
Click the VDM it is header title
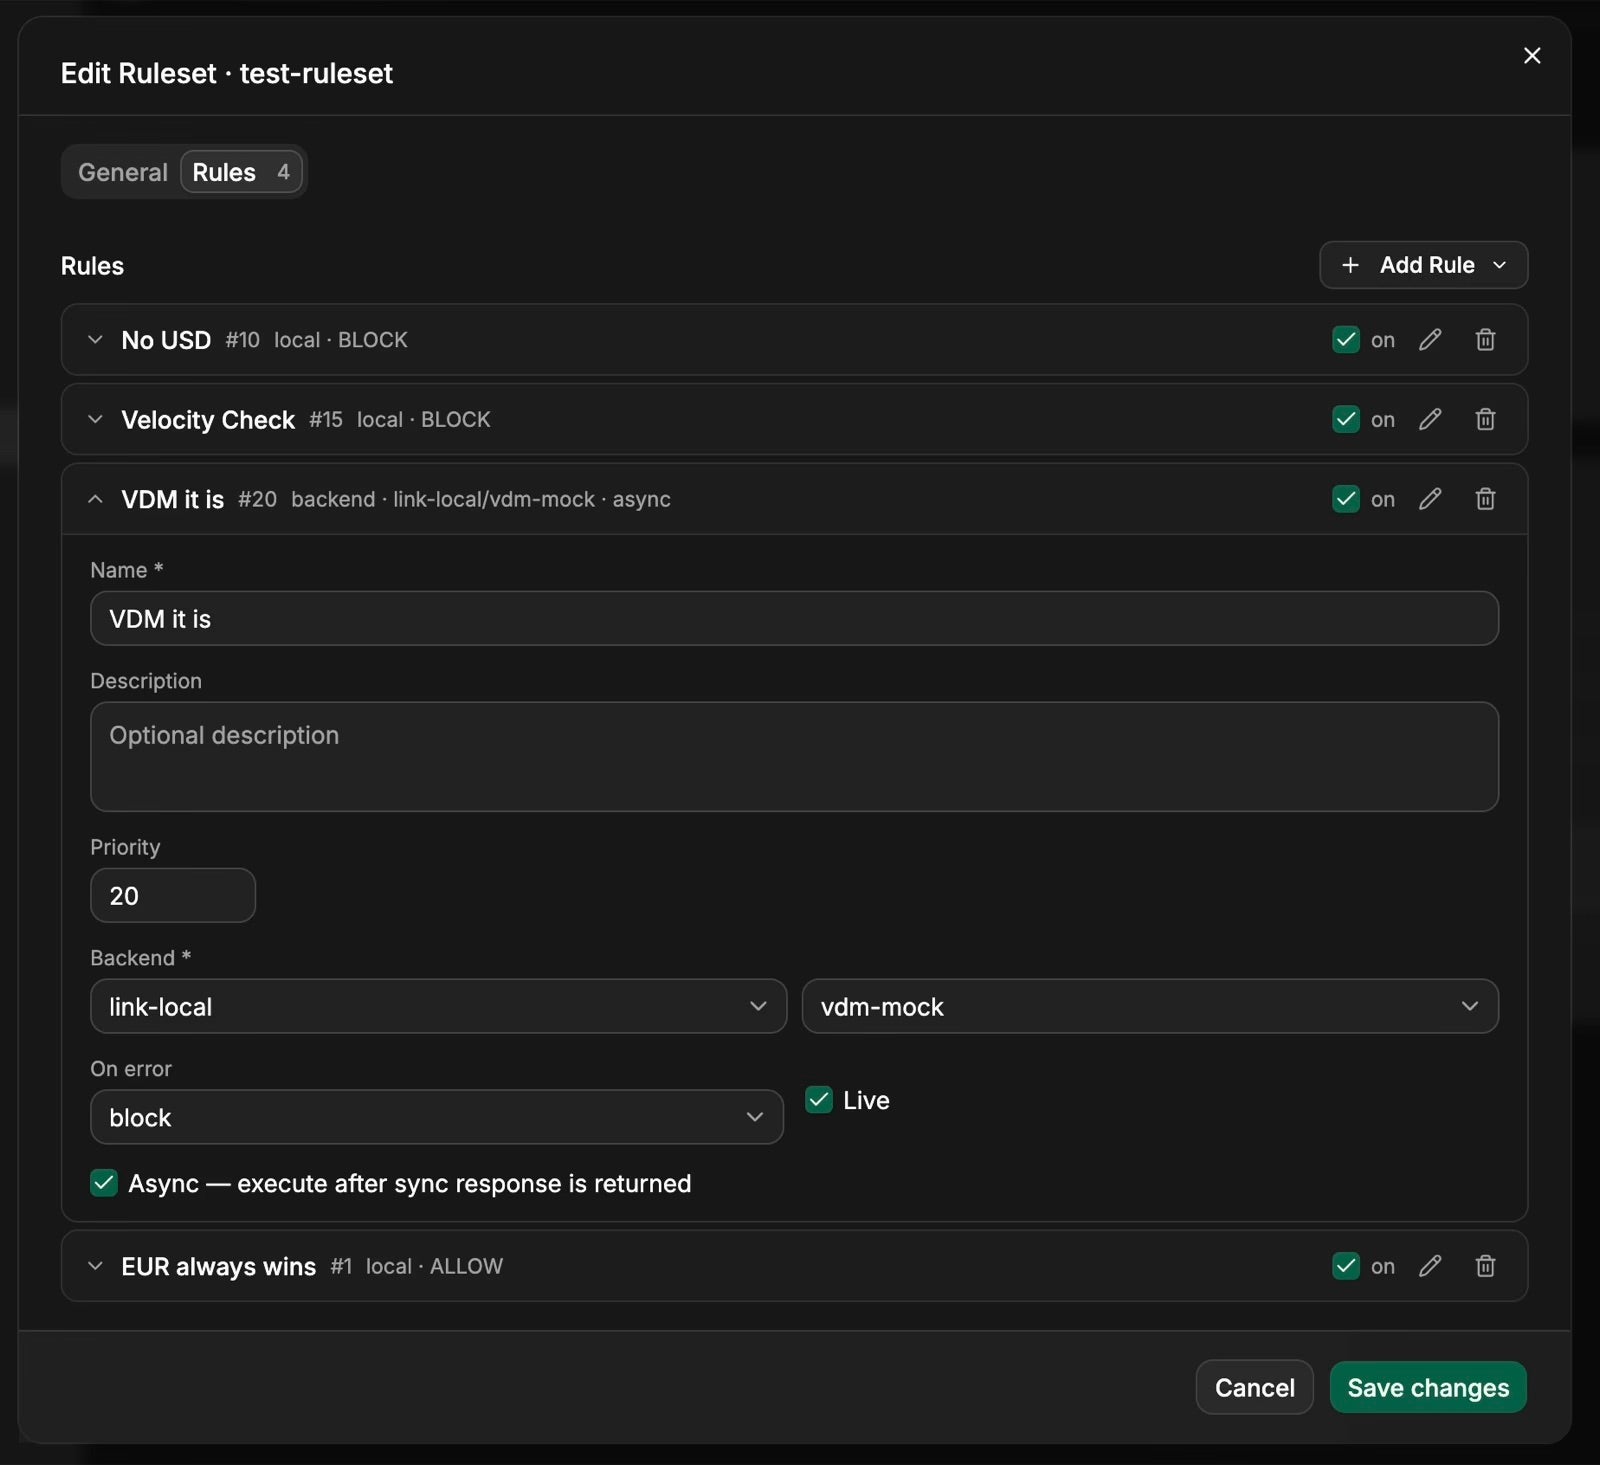pyautogui.click(x=172, y=499)
